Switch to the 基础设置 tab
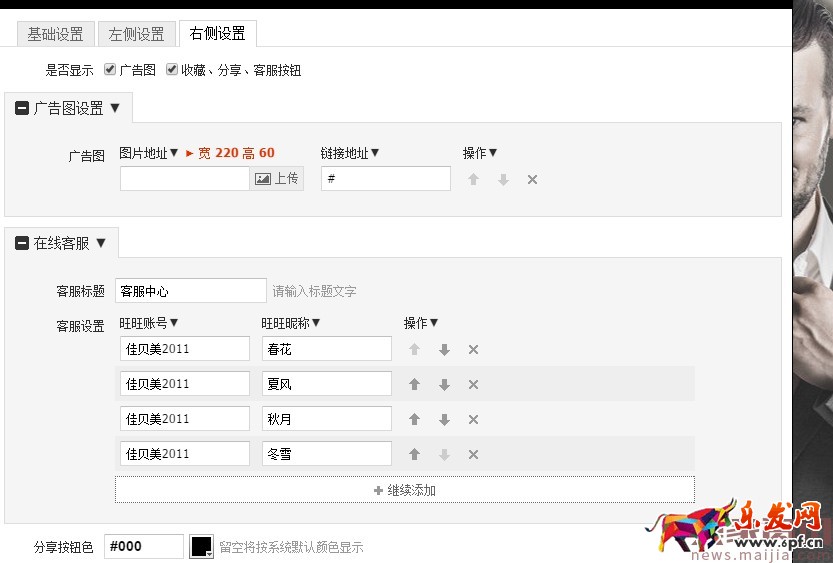This screenshot has height=563, width=833. (x=55, y=34)
